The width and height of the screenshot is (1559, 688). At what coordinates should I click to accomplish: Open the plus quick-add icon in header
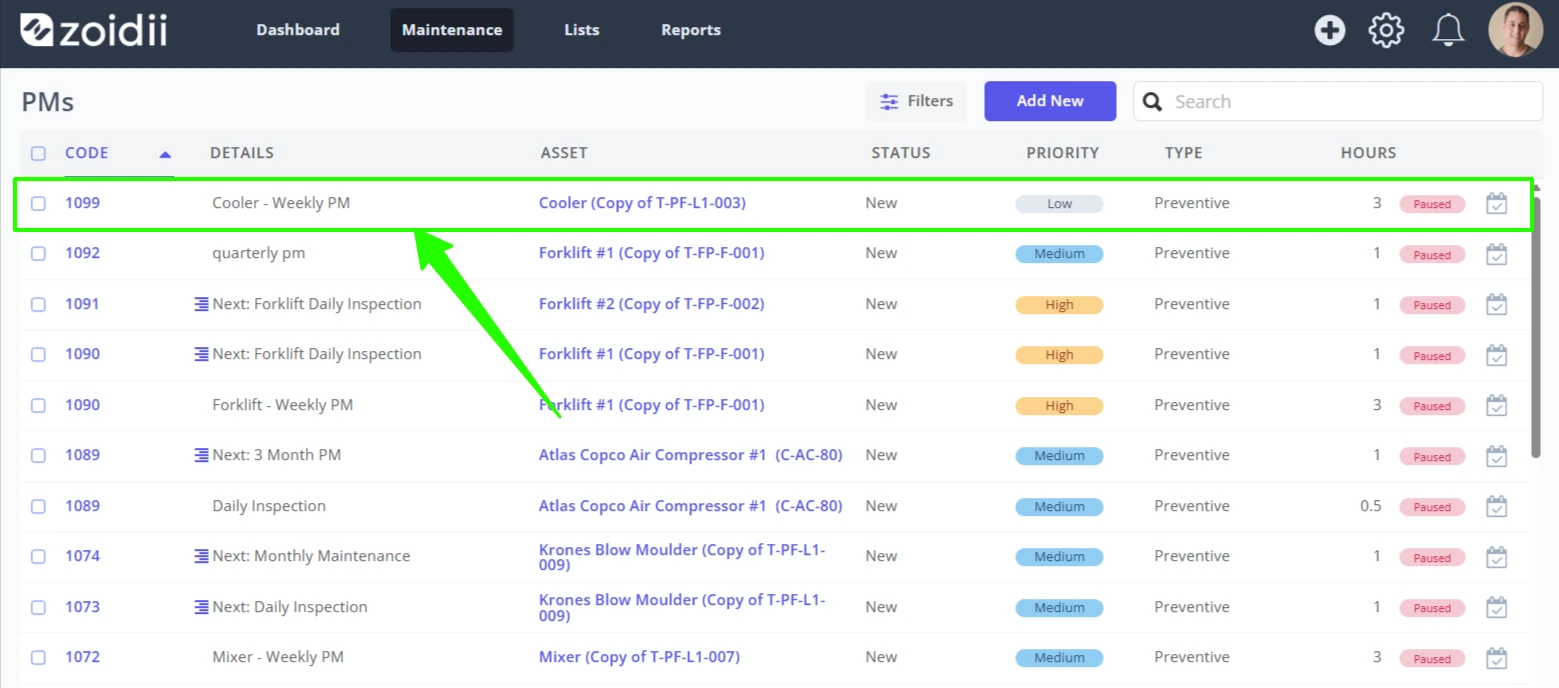point(1329,30)
